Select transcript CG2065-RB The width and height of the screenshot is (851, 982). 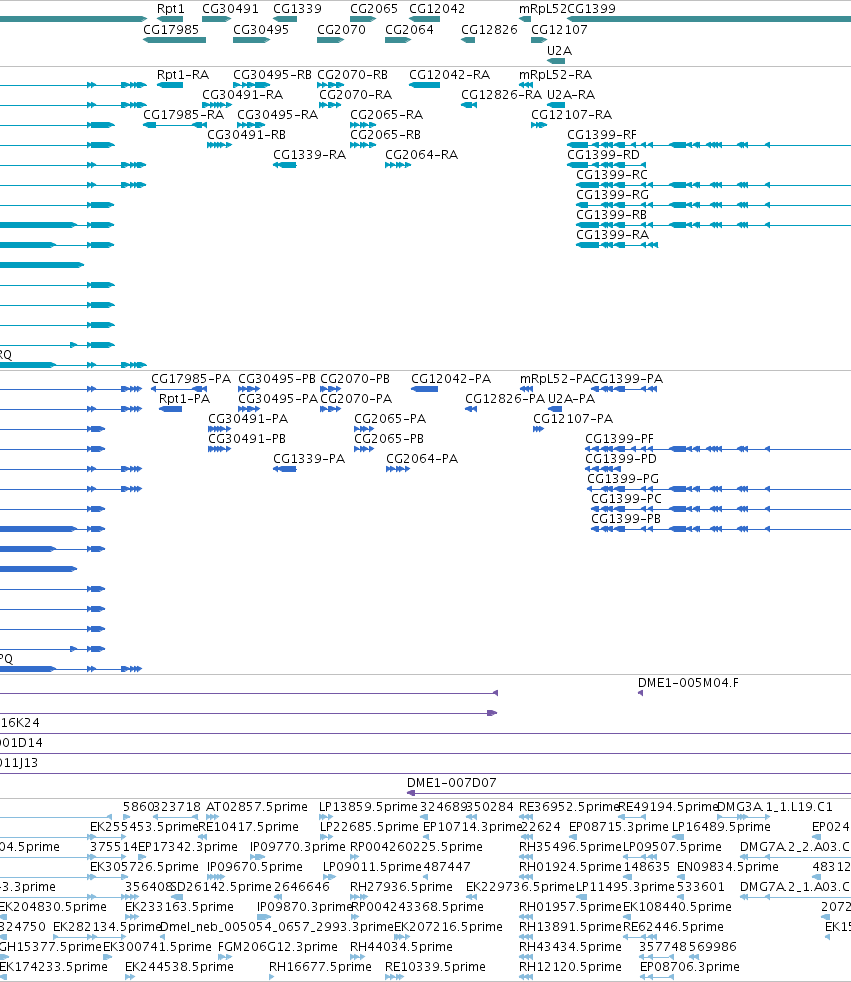pyautogui.click(x=385, y=135)
